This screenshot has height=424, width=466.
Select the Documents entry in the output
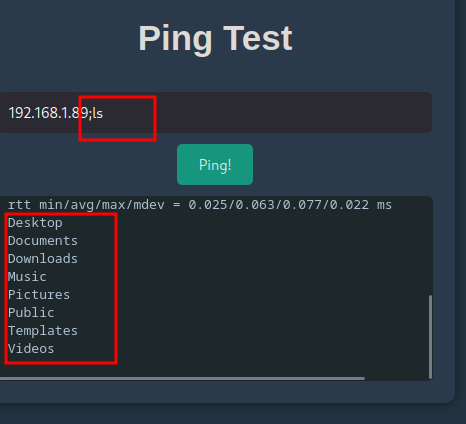pos(43,241)
